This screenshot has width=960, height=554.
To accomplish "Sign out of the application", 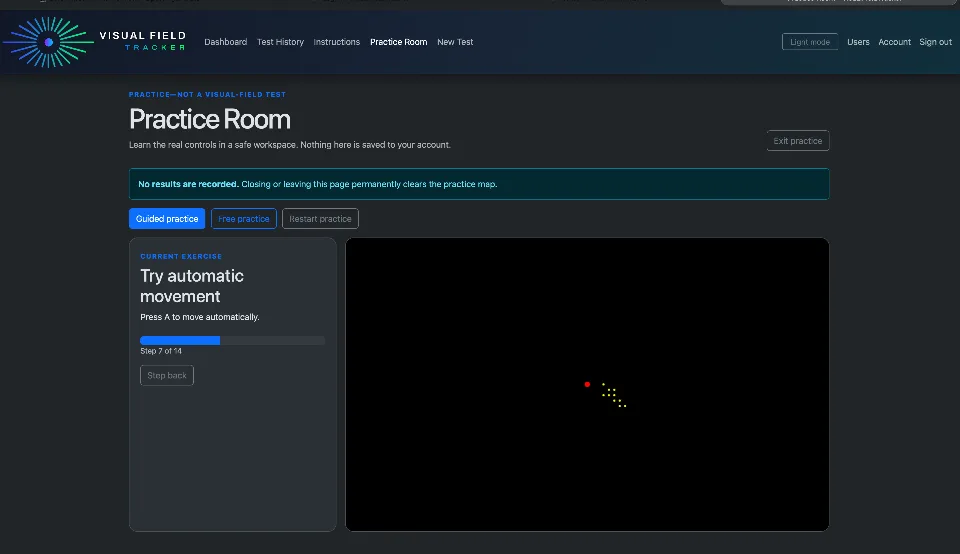I will [x=935, y=42].
